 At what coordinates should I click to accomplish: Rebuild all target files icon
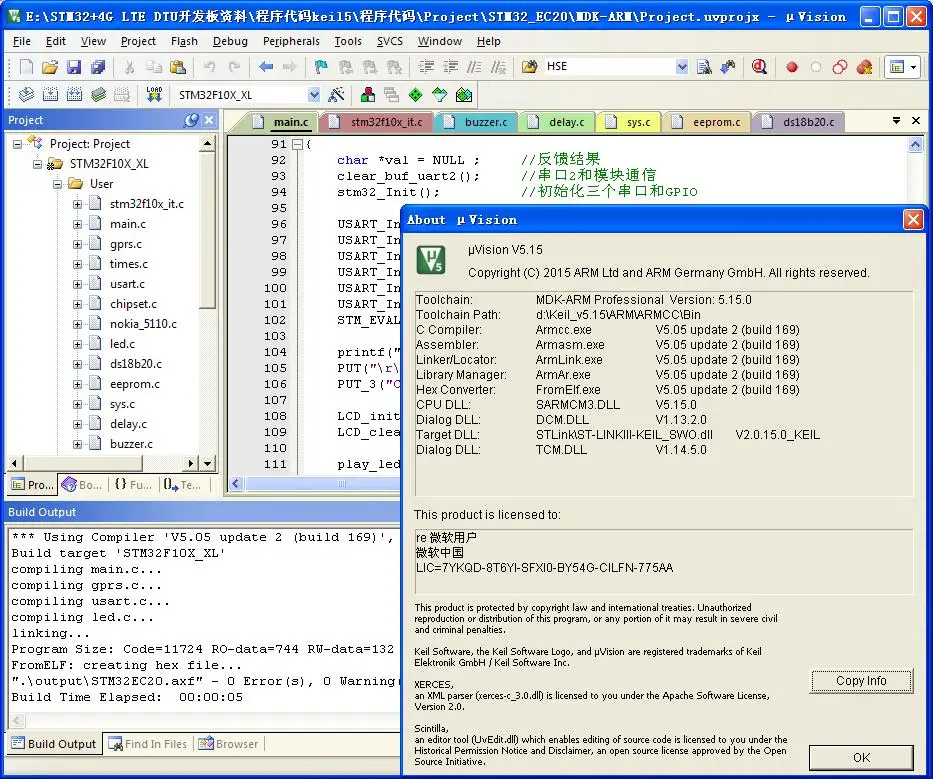pos(74,95)
